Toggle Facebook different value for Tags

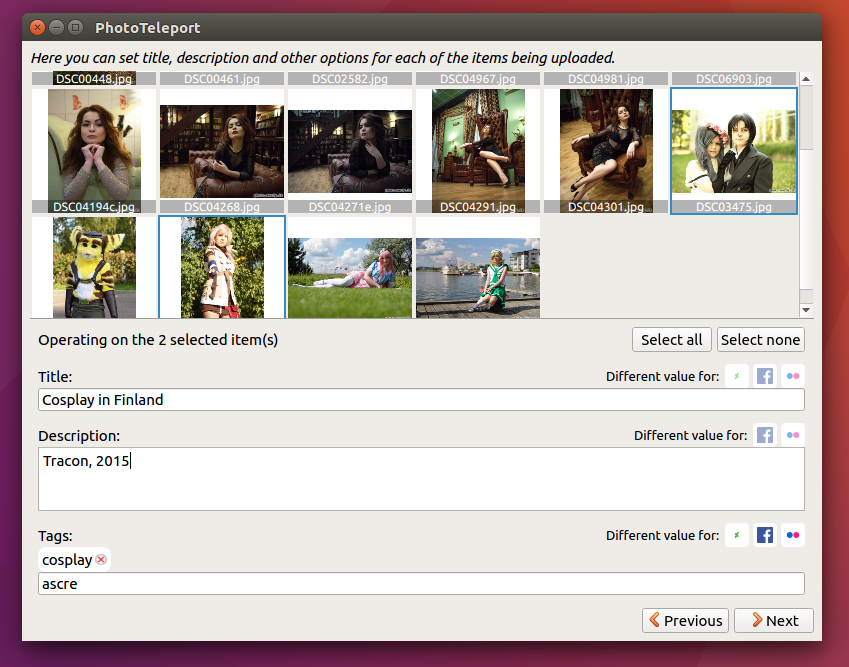click(765, 535)
